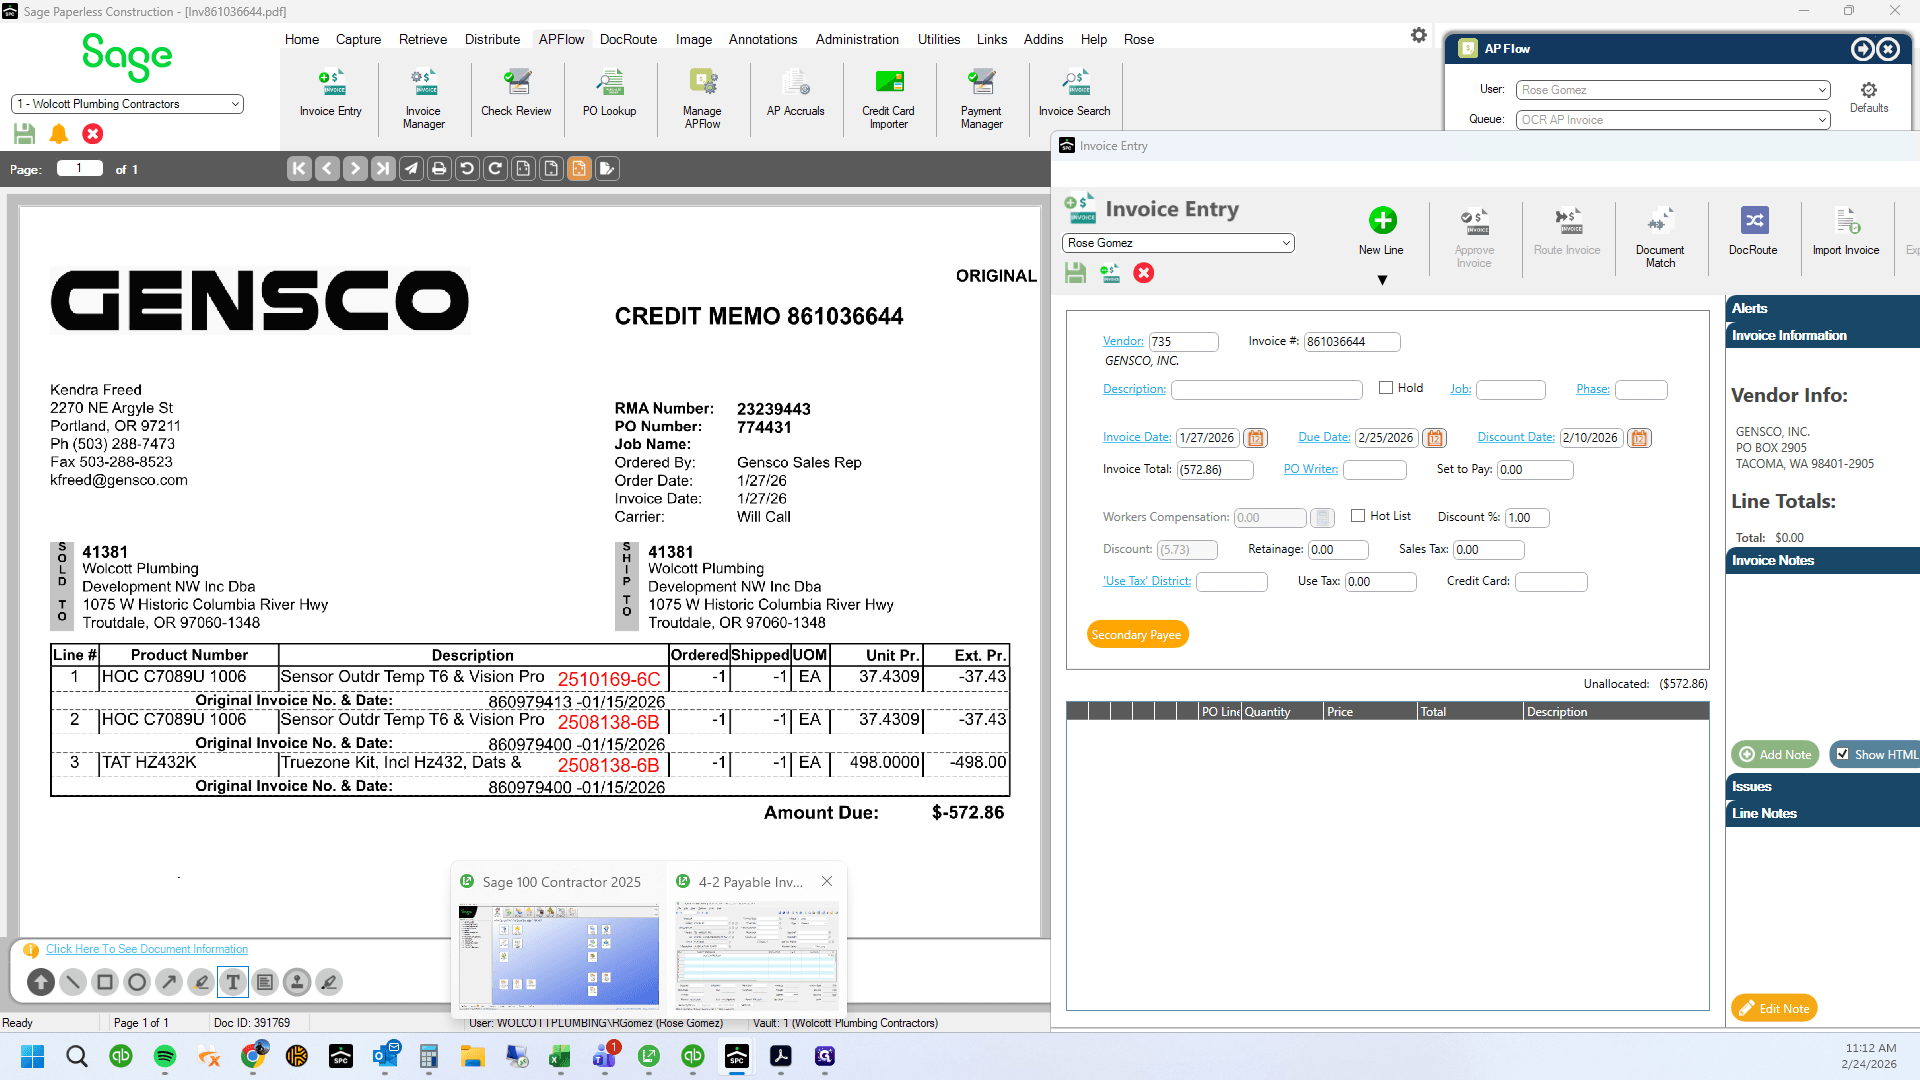This screenshot has width=1920, height=1080.
Task: Select the rectangle annotation tool
Action: tap(105, 982)
